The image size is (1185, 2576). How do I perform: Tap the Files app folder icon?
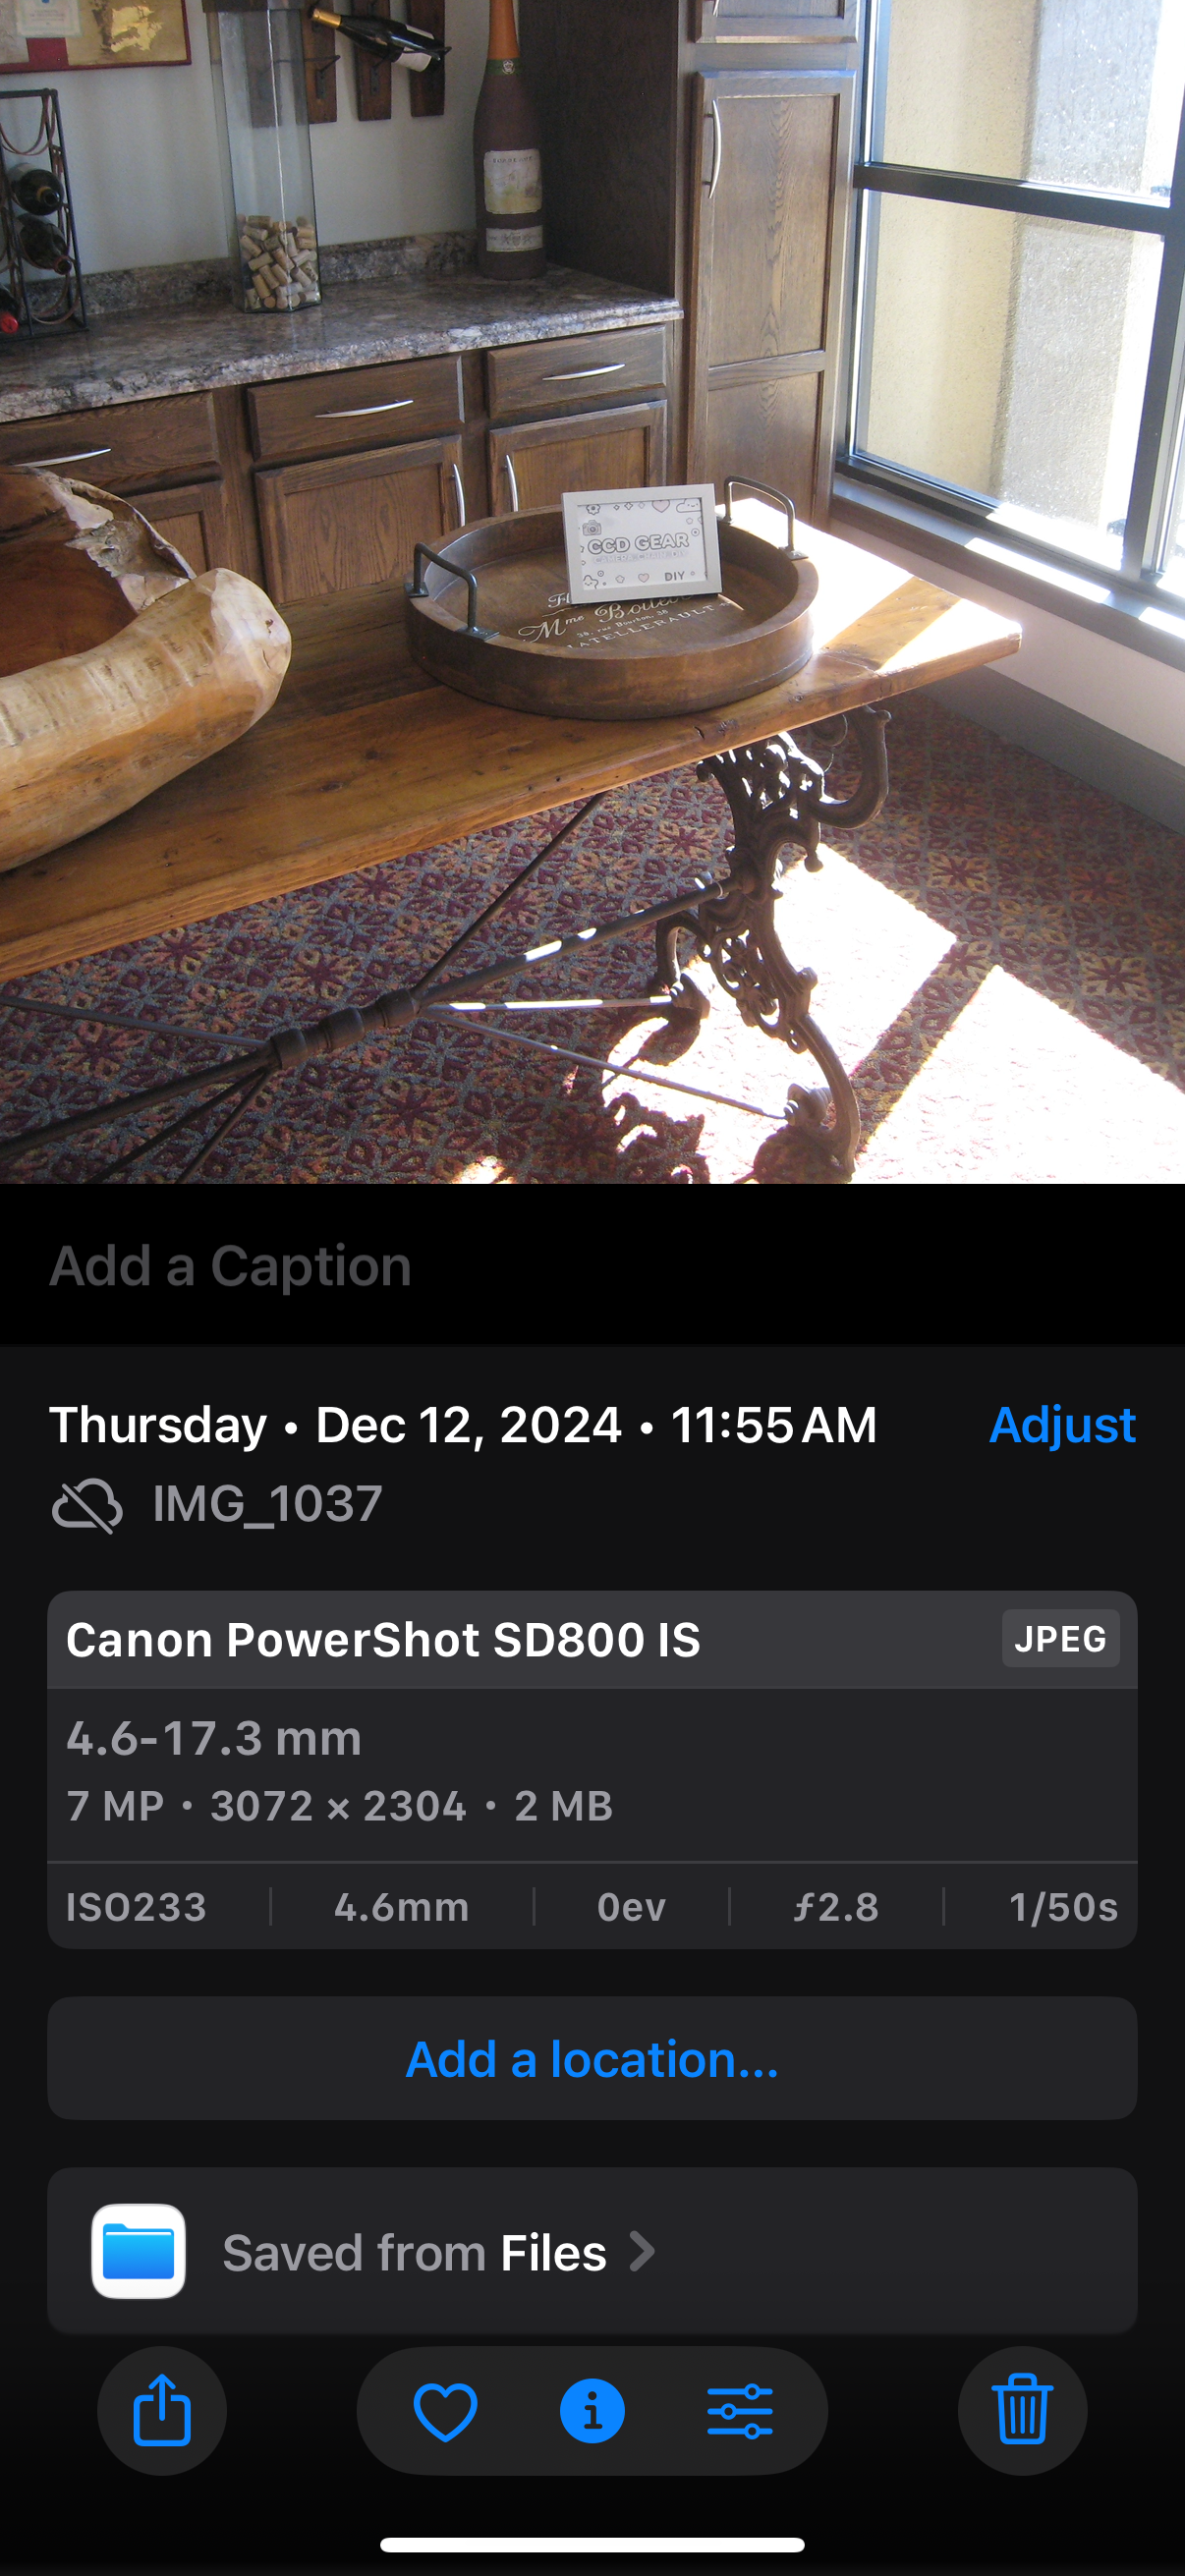139,2251
